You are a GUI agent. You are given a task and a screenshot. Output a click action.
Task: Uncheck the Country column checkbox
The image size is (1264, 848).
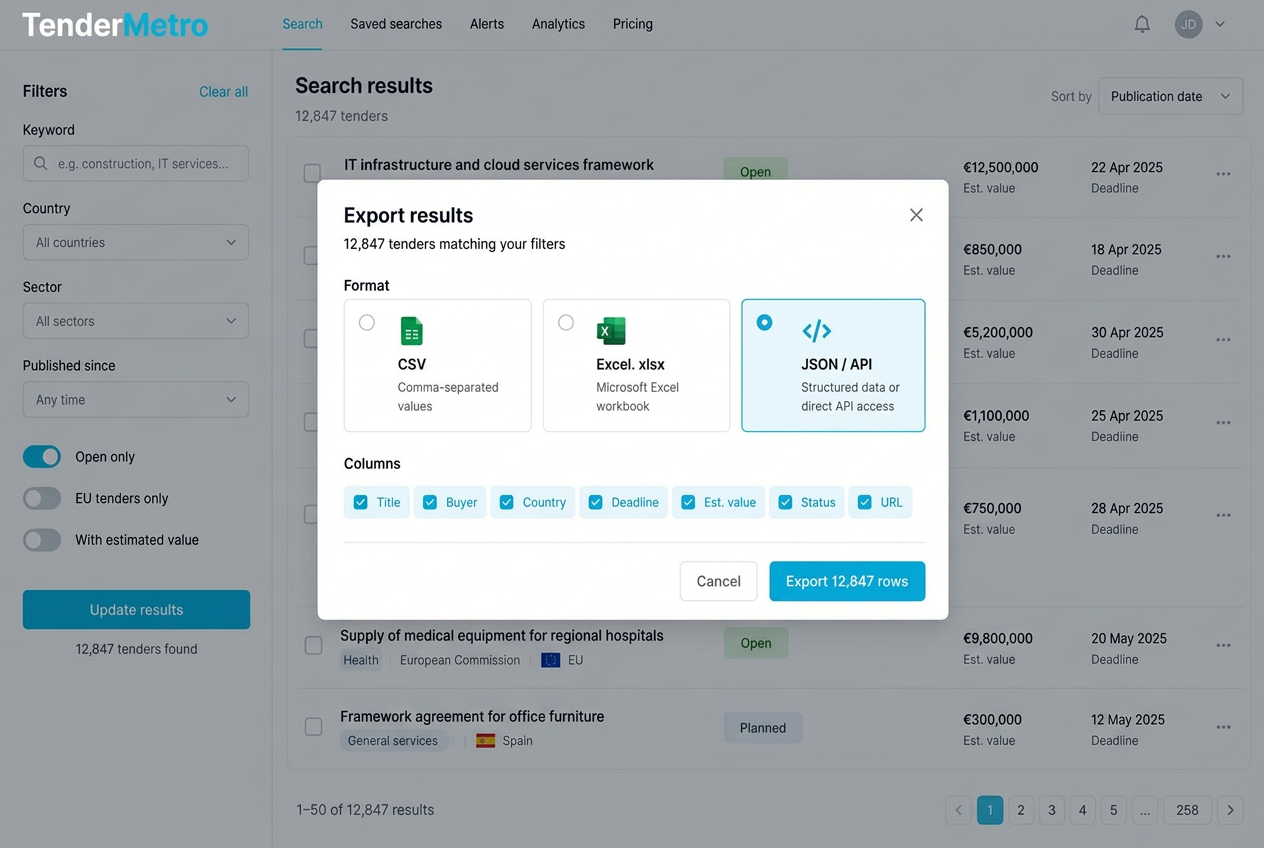(507, 502)
